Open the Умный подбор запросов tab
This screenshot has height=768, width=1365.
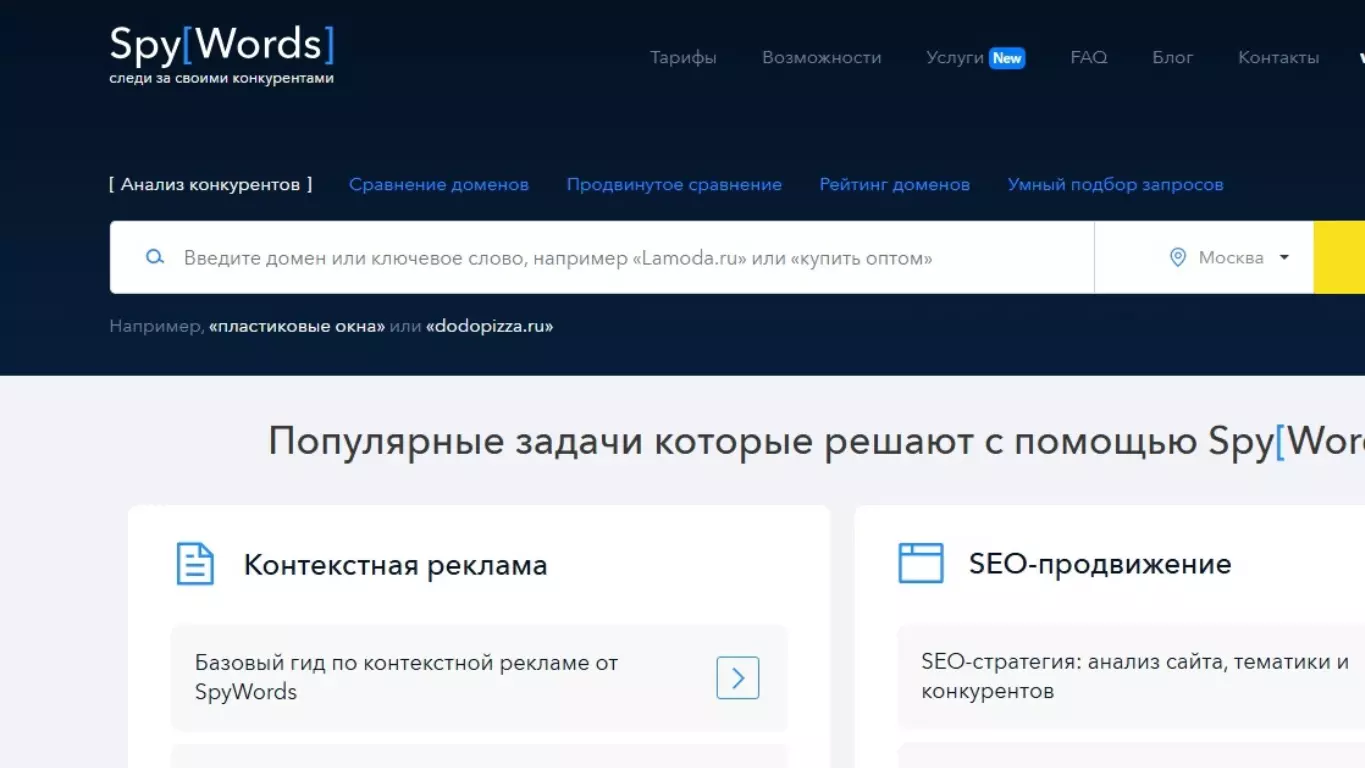point(1115,184)
